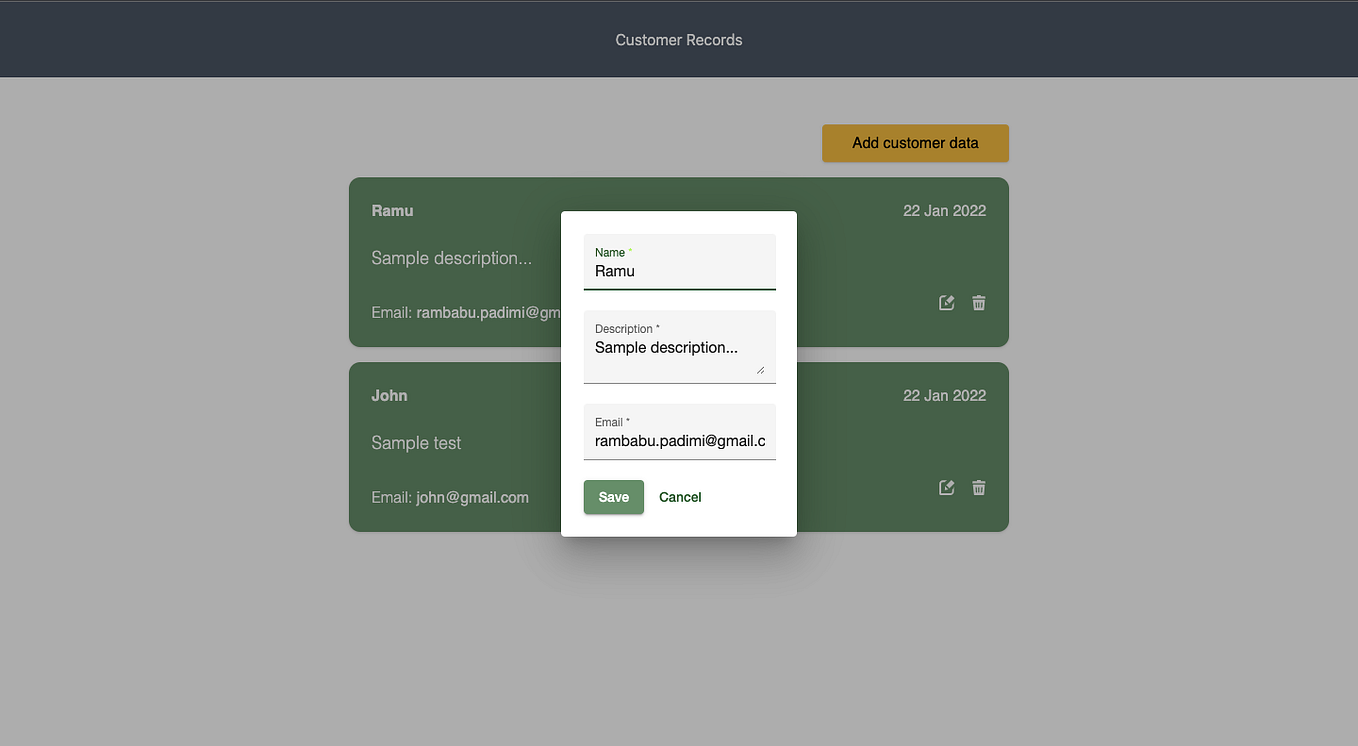Click the Add customer data button
The image size is (1358, 746).
(x=915, y=143)
